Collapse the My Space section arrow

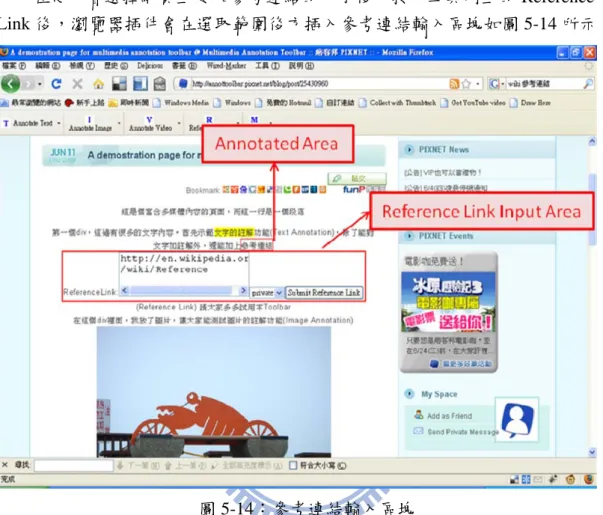(x=410, y=394)
